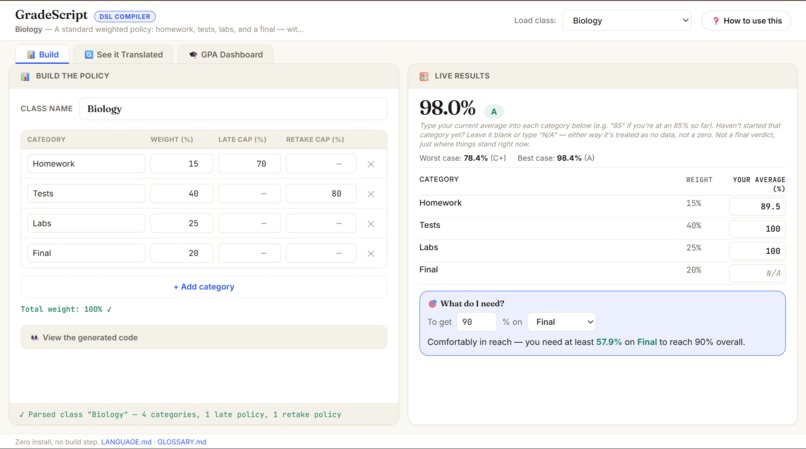Open the Final category selector in What do I need
Image resolution: width=806 pixels, height=449 pixels.
point(562,322)
